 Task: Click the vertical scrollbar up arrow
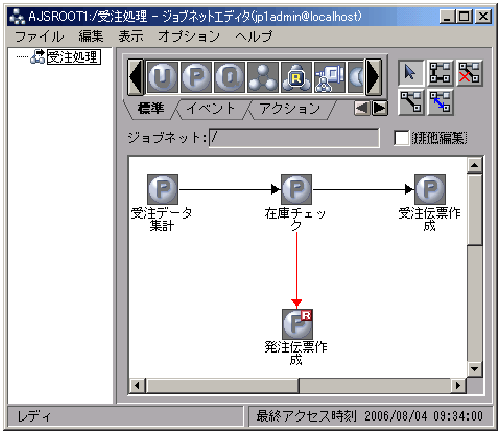(x=475, y=165)
